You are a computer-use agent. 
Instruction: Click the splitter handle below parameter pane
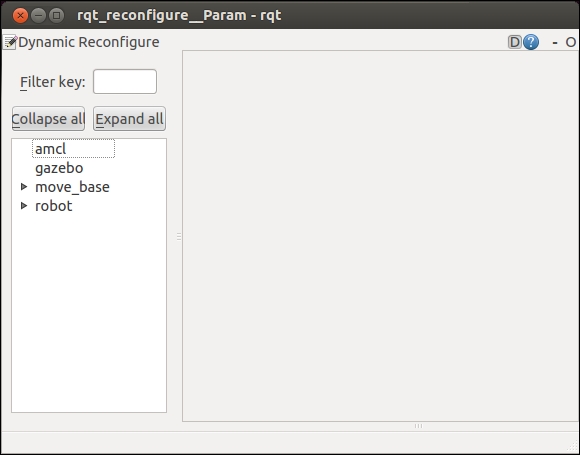click(418, 426)
